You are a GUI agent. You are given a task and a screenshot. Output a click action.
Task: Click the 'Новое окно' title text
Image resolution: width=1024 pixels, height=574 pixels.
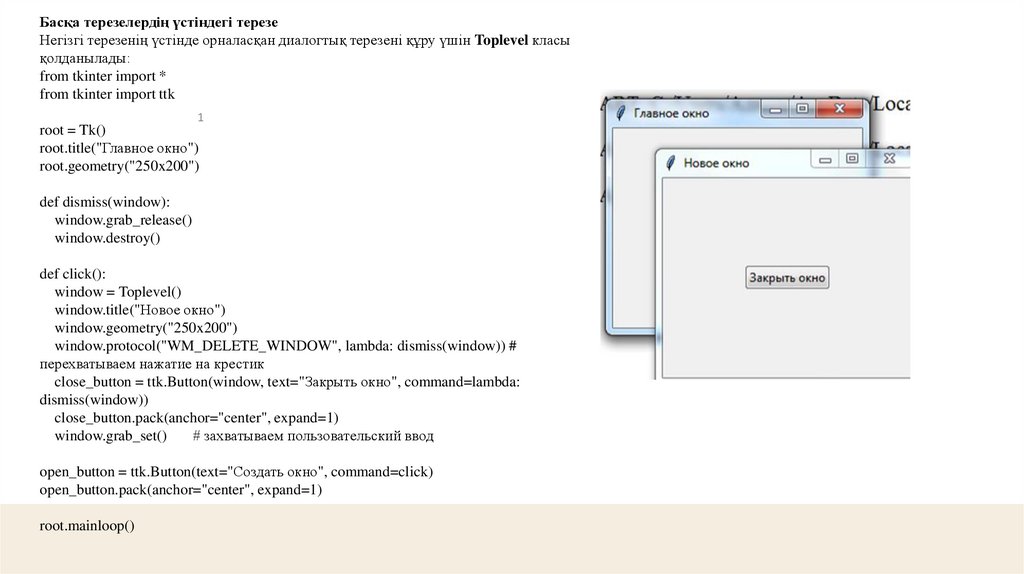click(716, 163)
